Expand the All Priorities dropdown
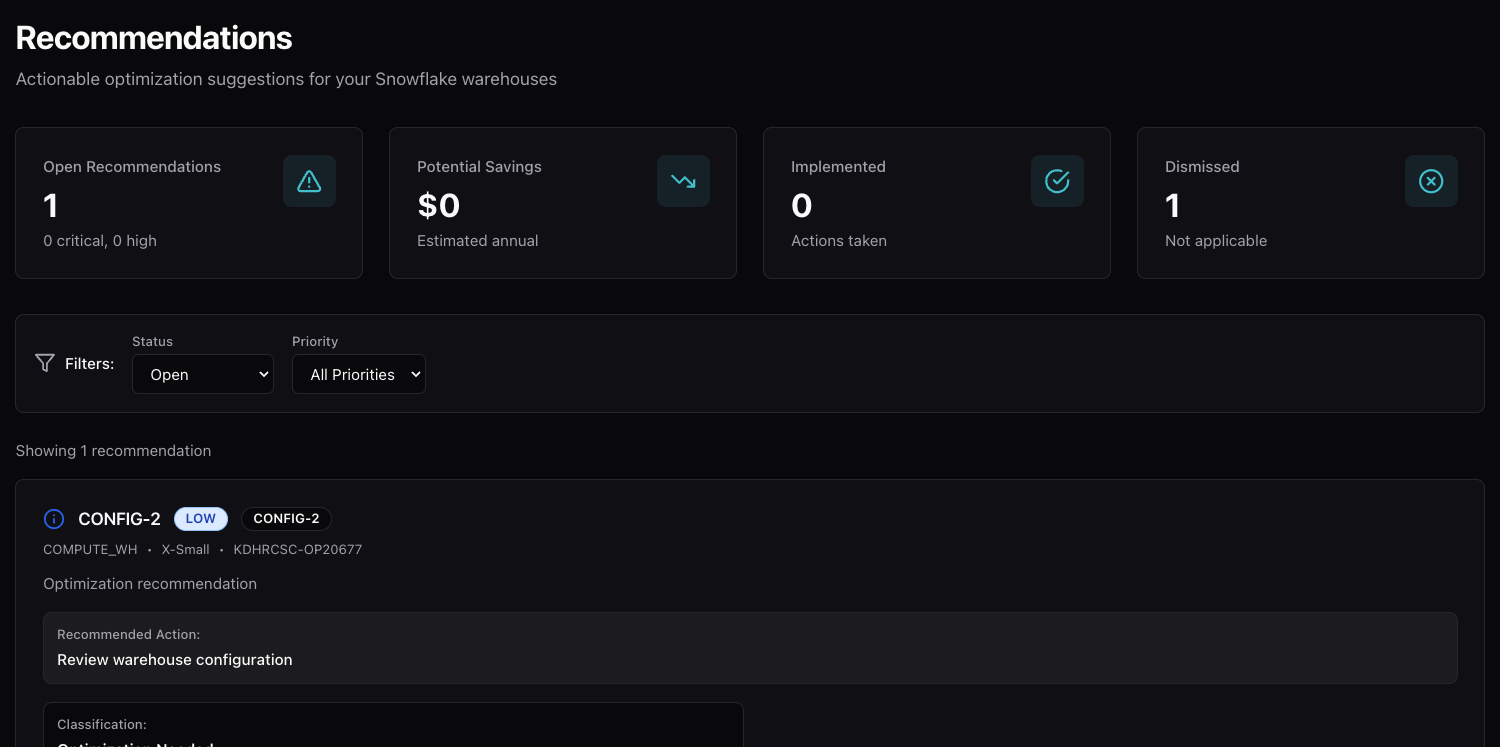Viewport: 1500px width, 747px height. 359,374
